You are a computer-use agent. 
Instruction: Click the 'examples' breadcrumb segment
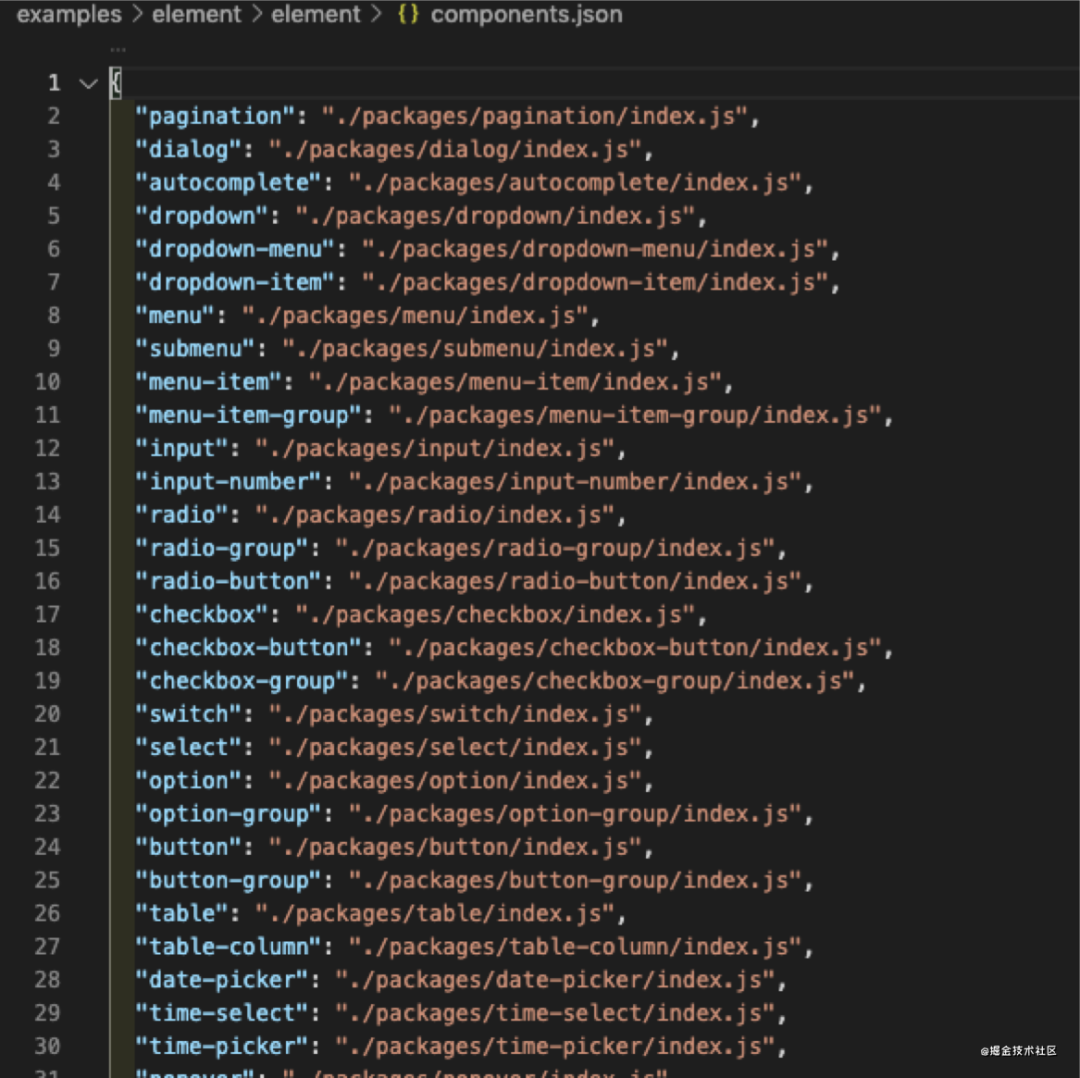coord(69,14)
